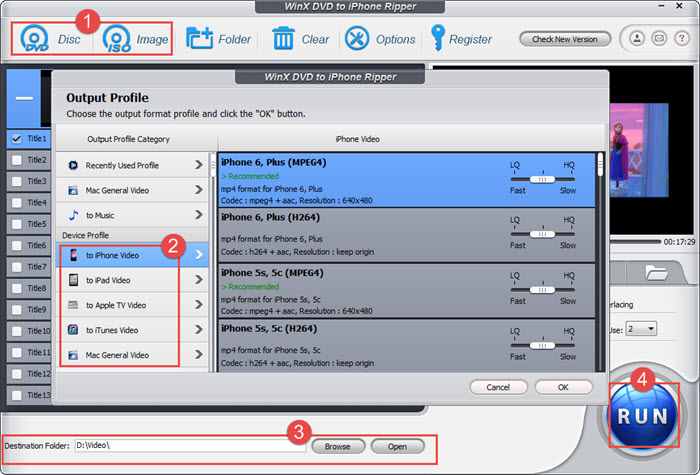Confirm profile with OK button
Image resolution: width=700 pixels, height=475 pixels.
[563, 387]
